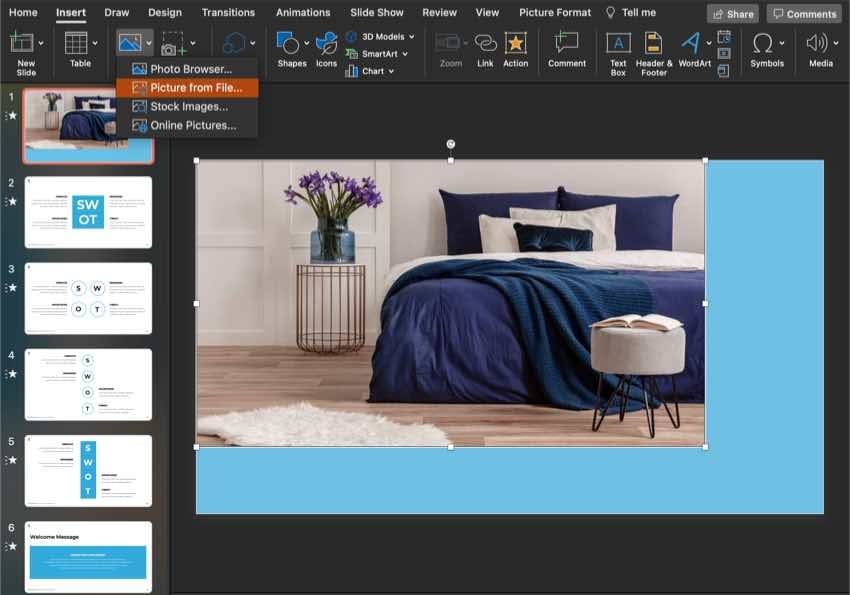Click the Action star icon
Viewport: 850px width, 595px height.
[515, 43]
